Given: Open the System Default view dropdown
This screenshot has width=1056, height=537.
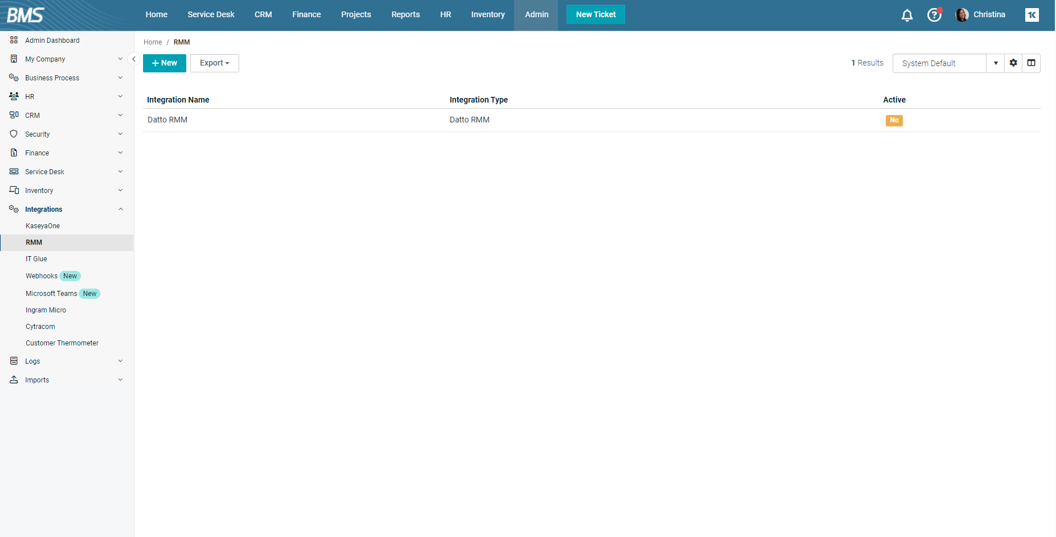Looking at the screenshot, I should pos(995,63).
